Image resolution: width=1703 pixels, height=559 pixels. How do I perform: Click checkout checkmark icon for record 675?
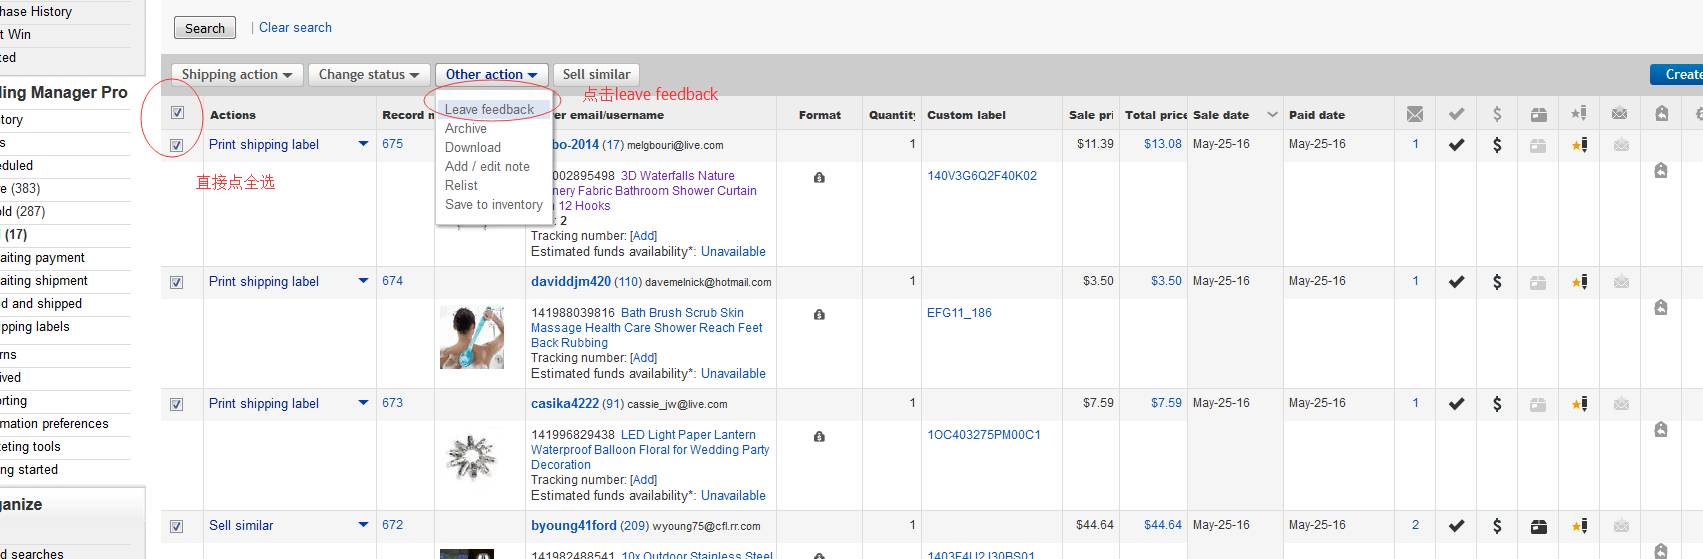[1456, 145]
